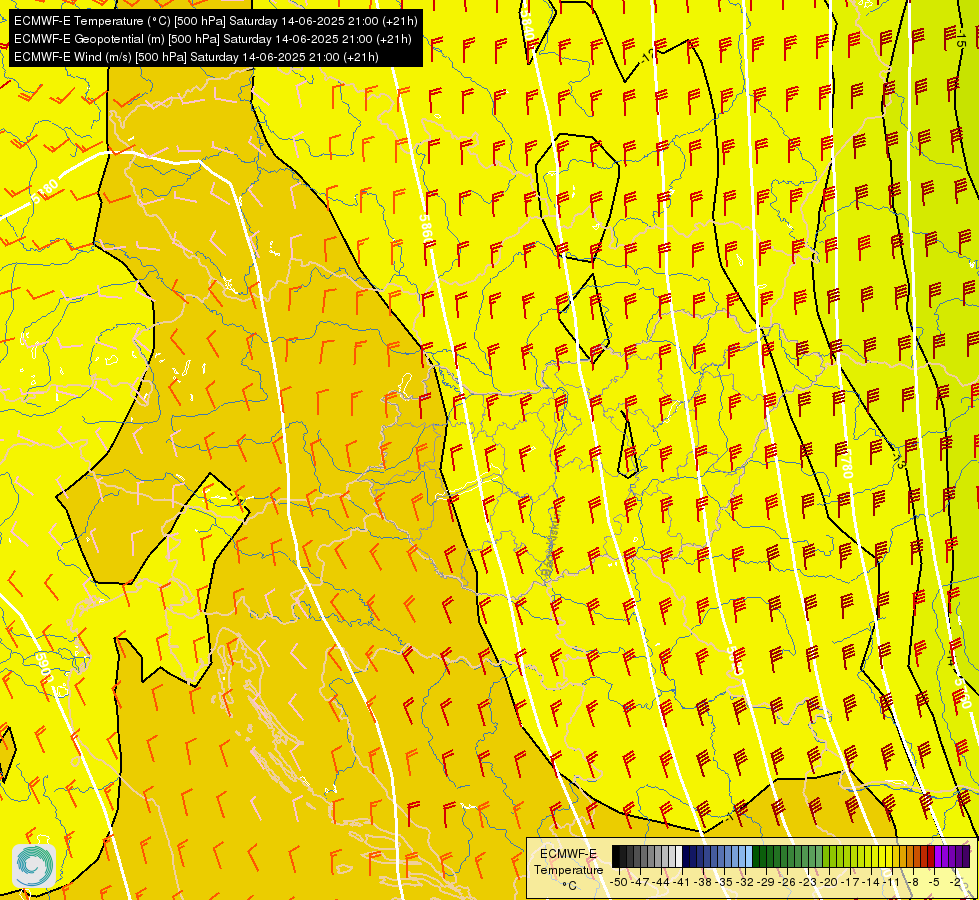Image resolution: width=979 pixels, height=900 pixels.
Task: Click the ECMWF-E Temperature title line
Action: pos(215,21)
